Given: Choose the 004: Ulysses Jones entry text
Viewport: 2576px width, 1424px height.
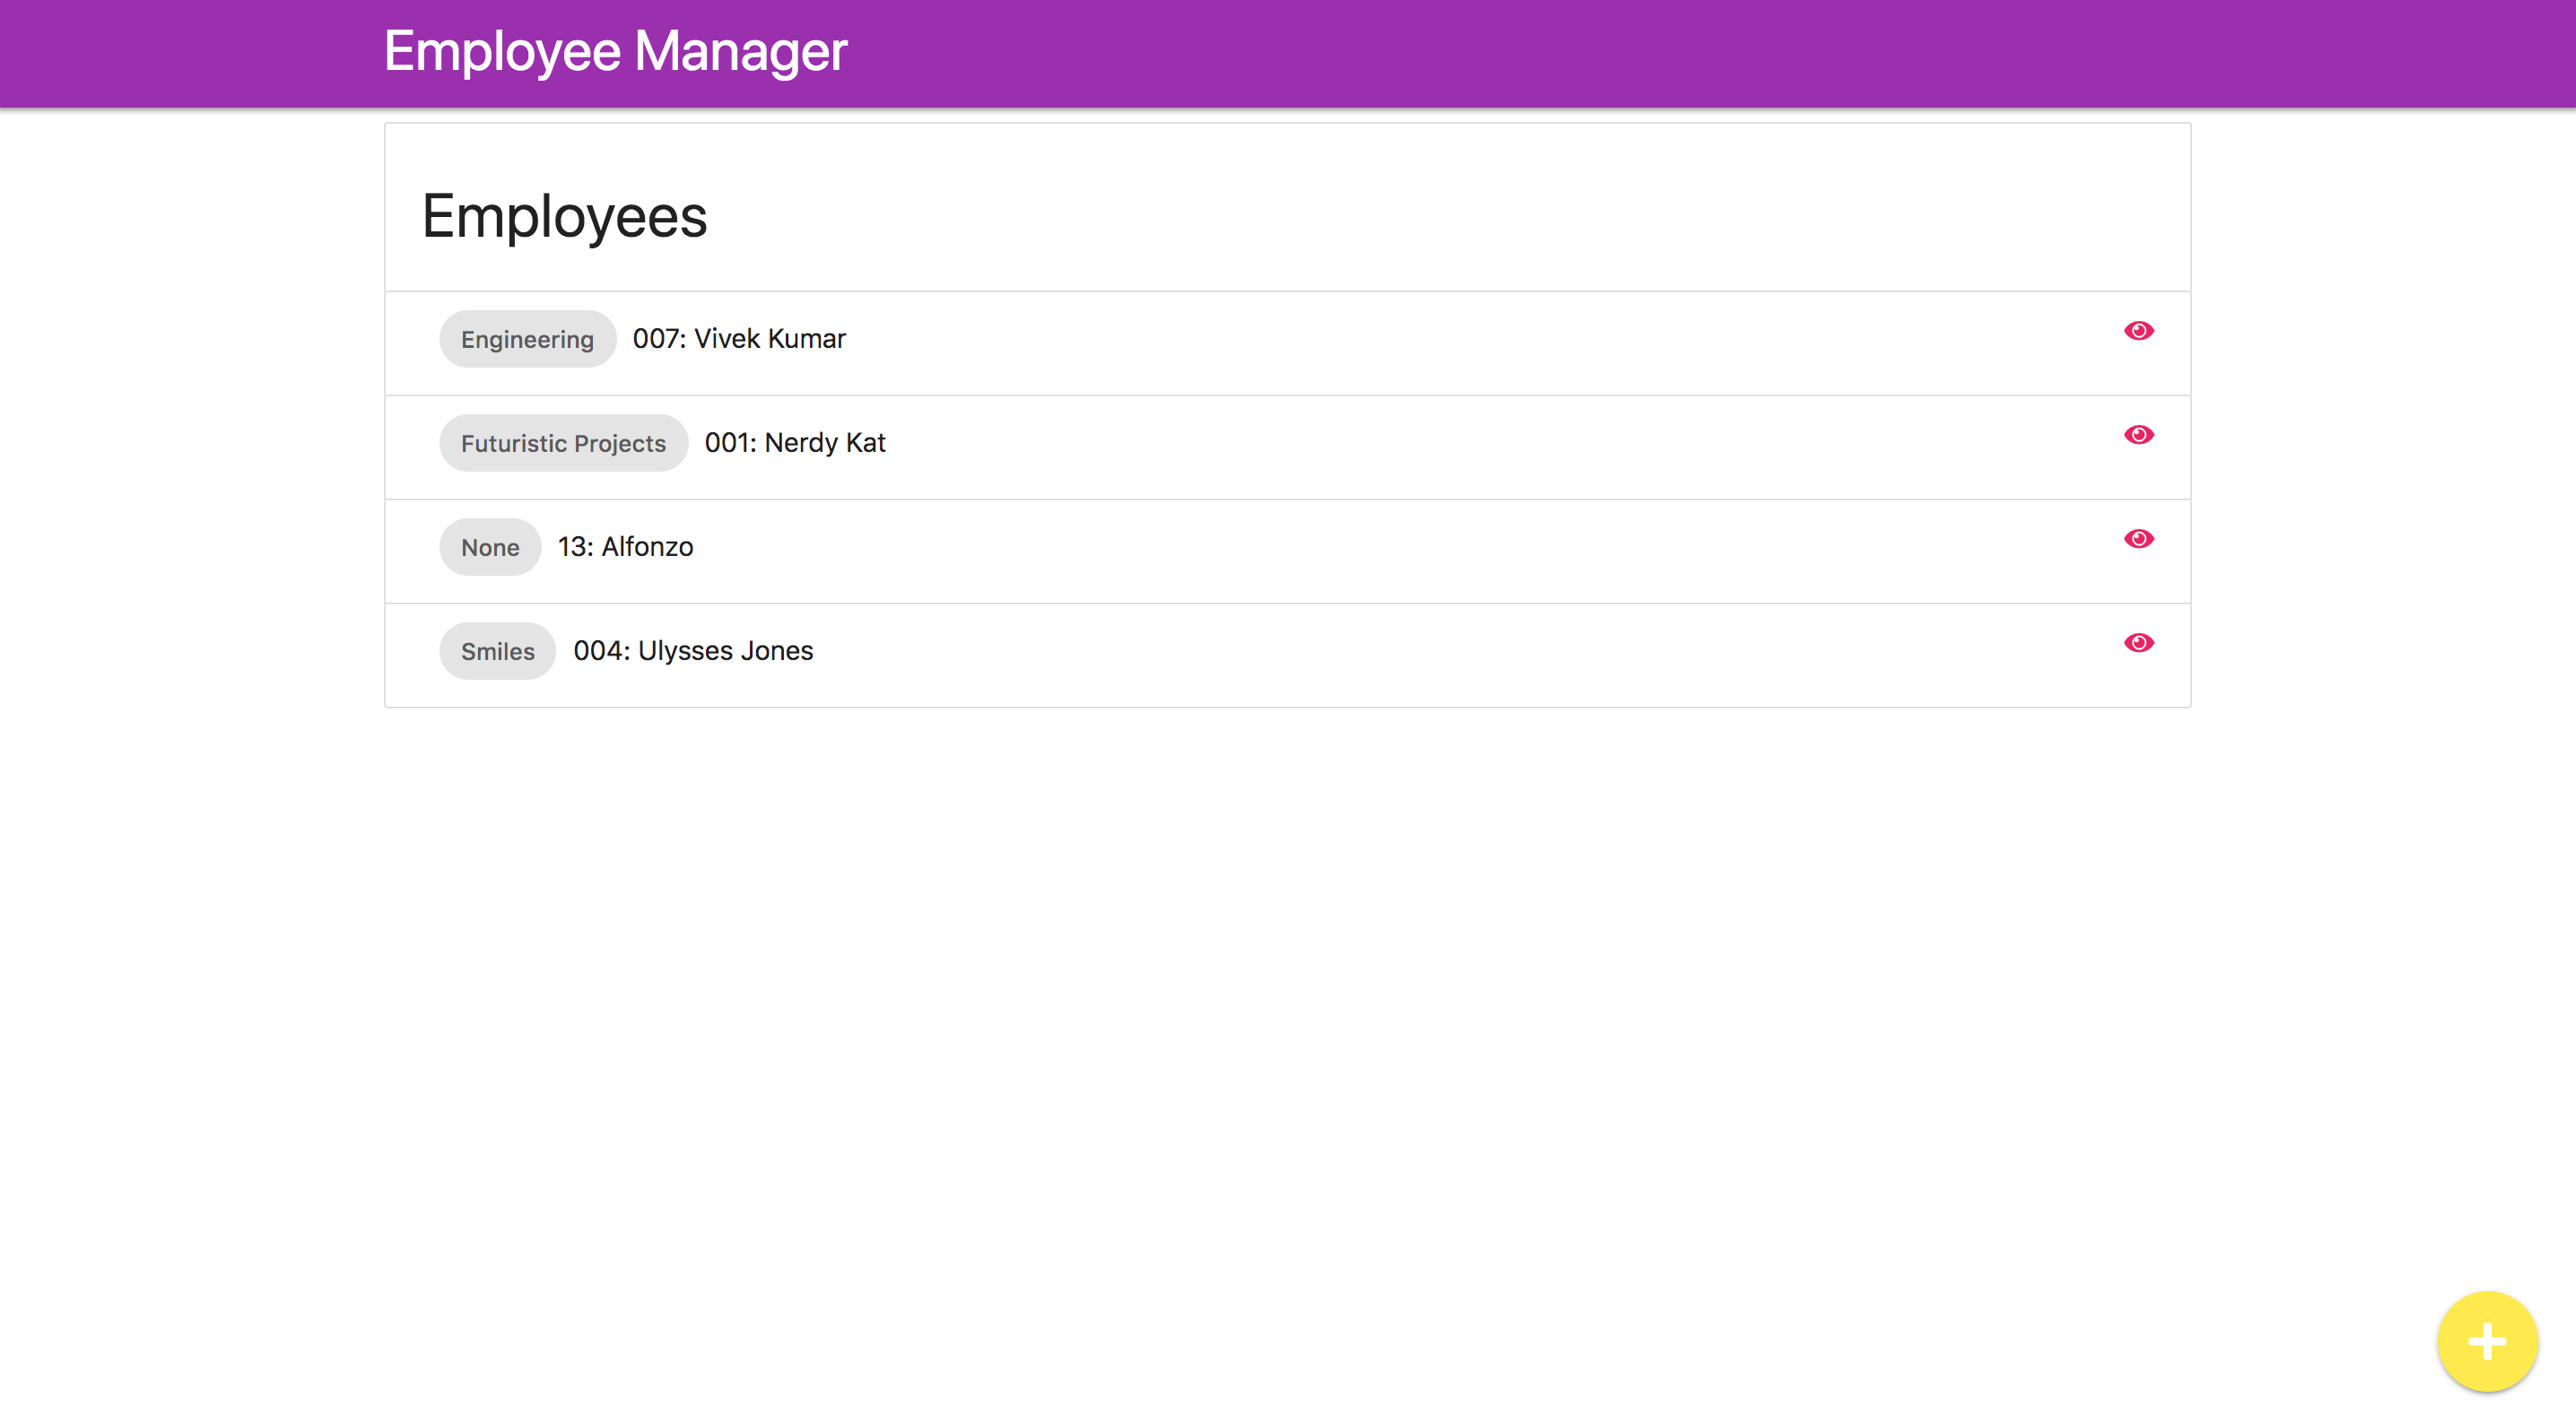Looking at the screenshot, I should coord(693,651).
